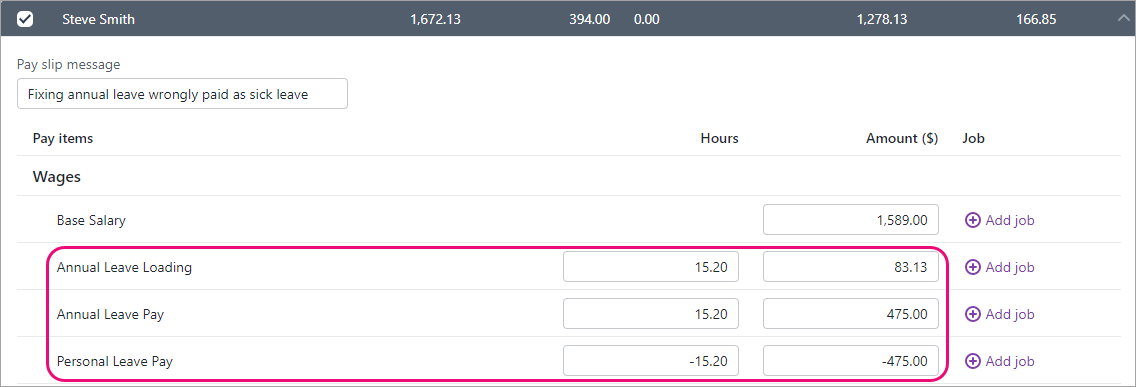Click Add job link for Base Salary

pos(1000,220)
